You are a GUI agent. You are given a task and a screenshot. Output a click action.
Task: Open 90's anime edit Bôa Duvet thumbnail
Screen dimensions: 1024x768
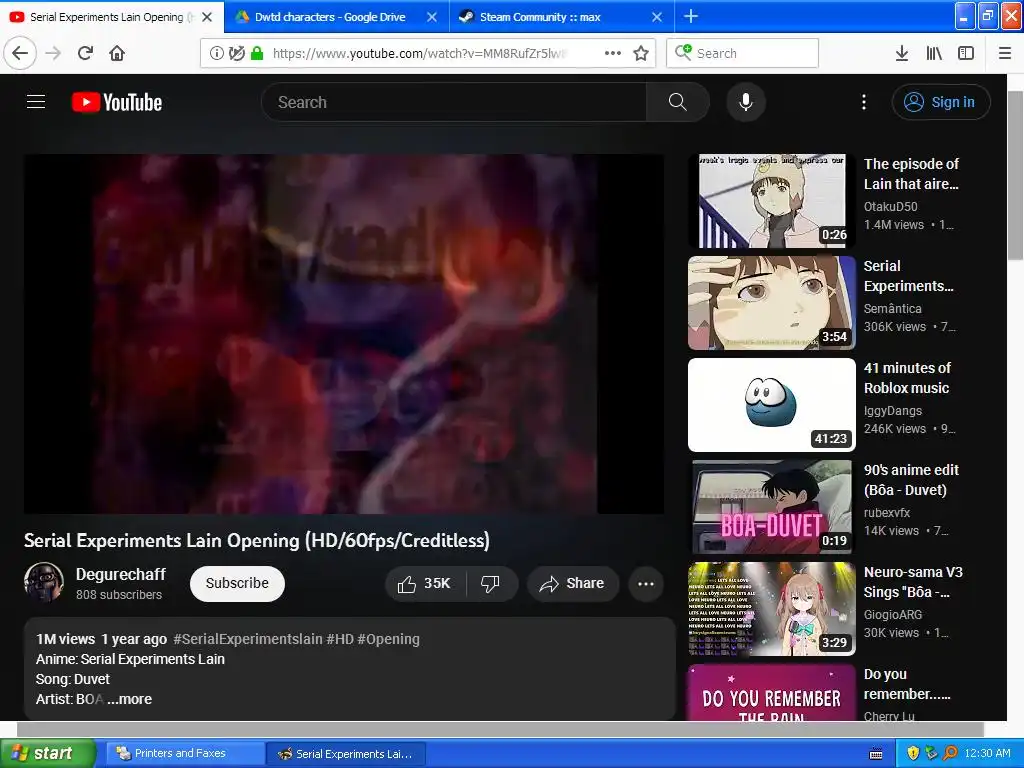coord(771,507)
